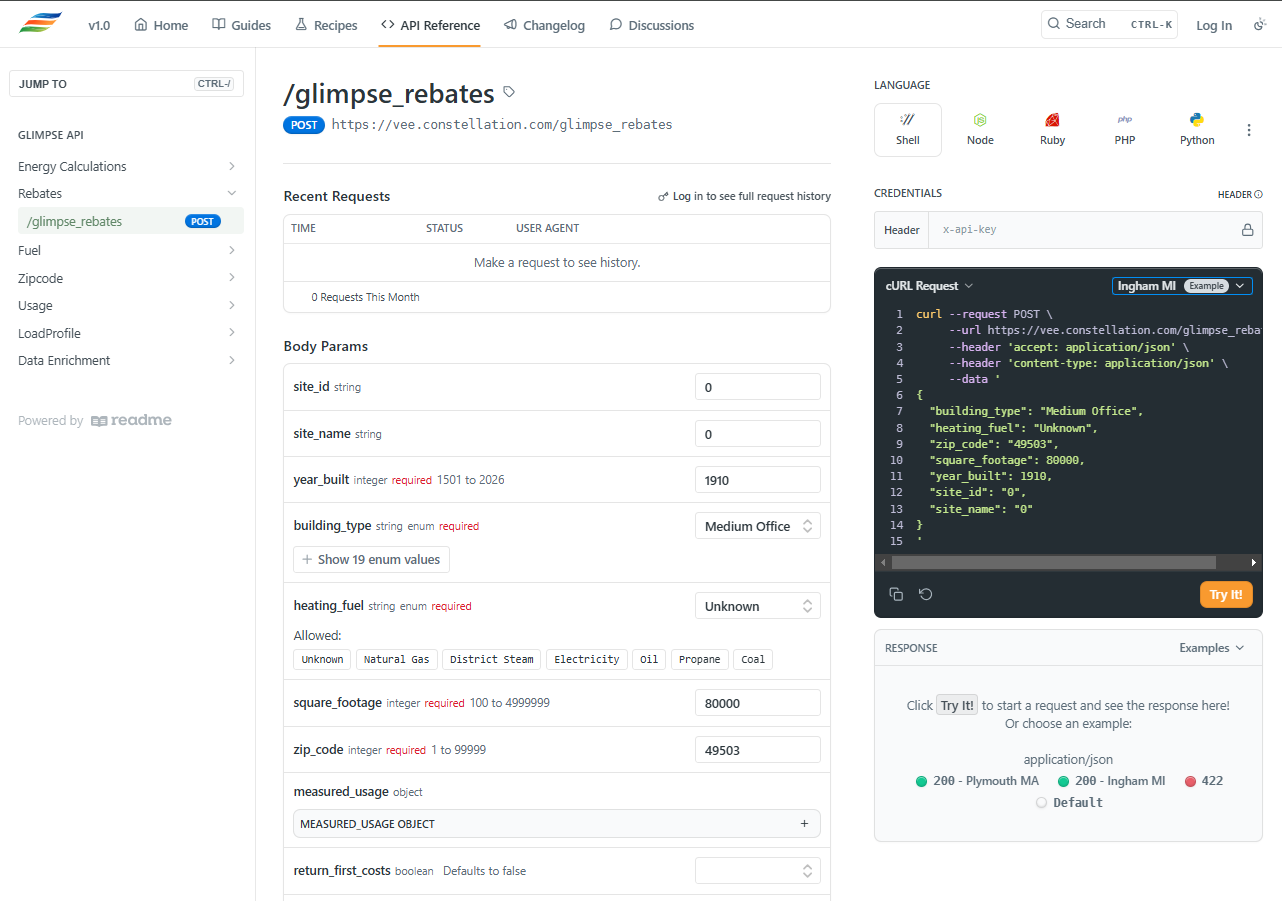The width and height of the screenshot is (1282, 901).
Task: Open the Discussions tab
Action: click(651, 25)
